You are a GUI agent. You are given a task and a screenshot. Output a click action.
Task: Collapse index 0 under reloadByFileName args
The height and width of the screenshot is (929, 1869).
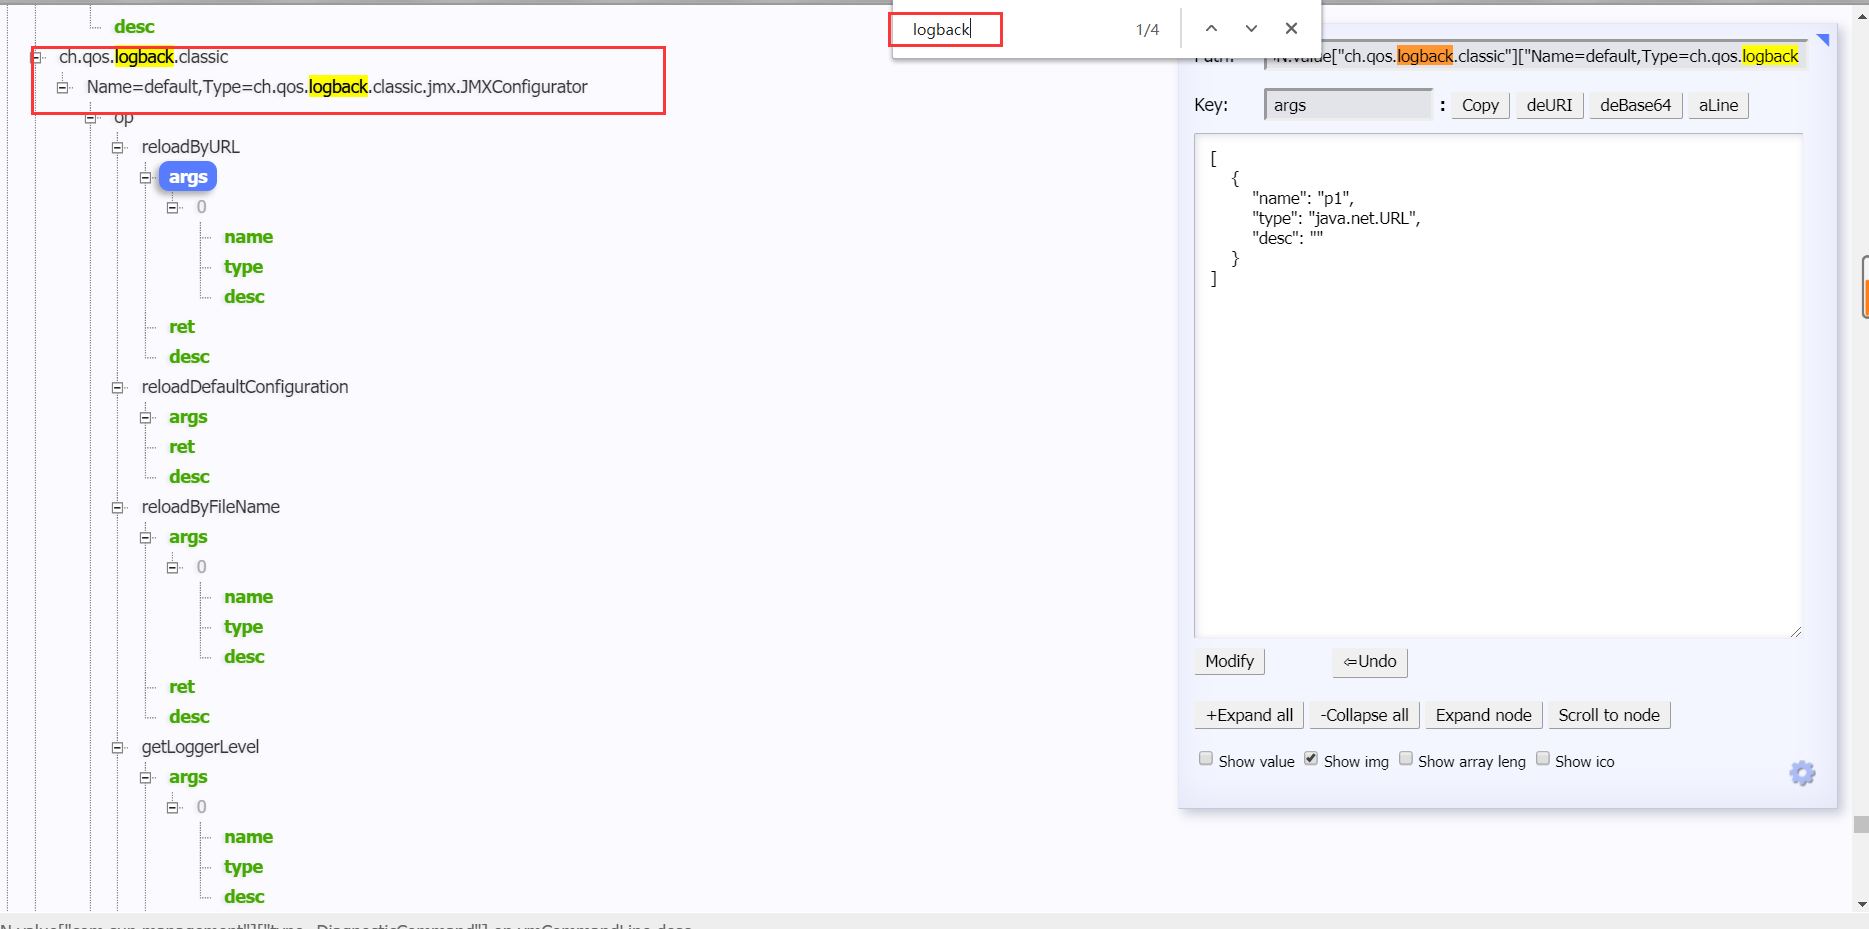(x=173, y=567)
